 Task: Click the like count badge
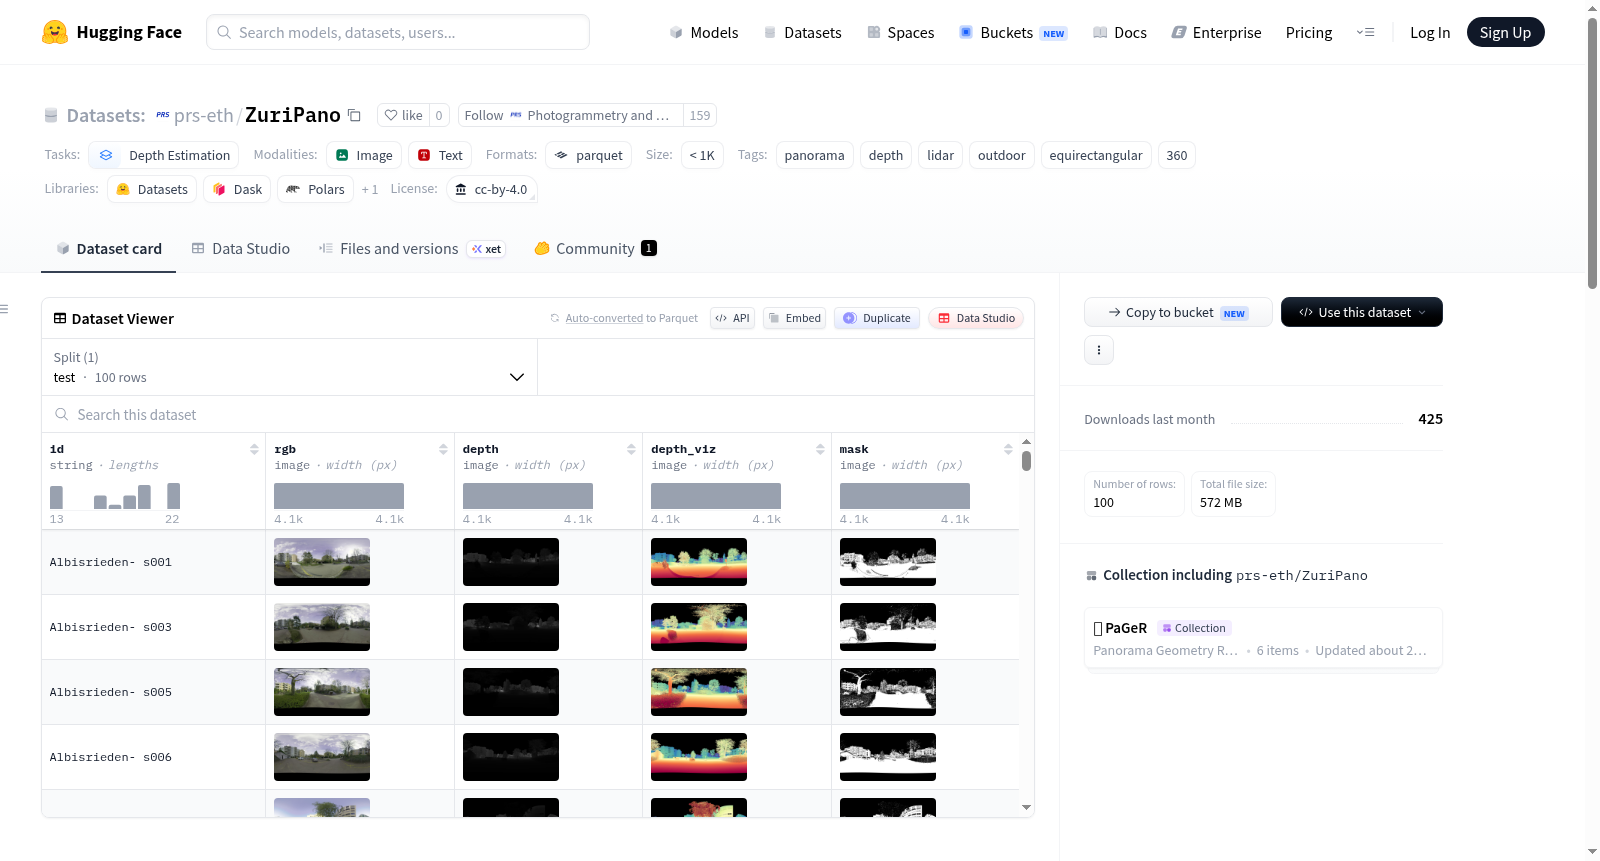439,115
